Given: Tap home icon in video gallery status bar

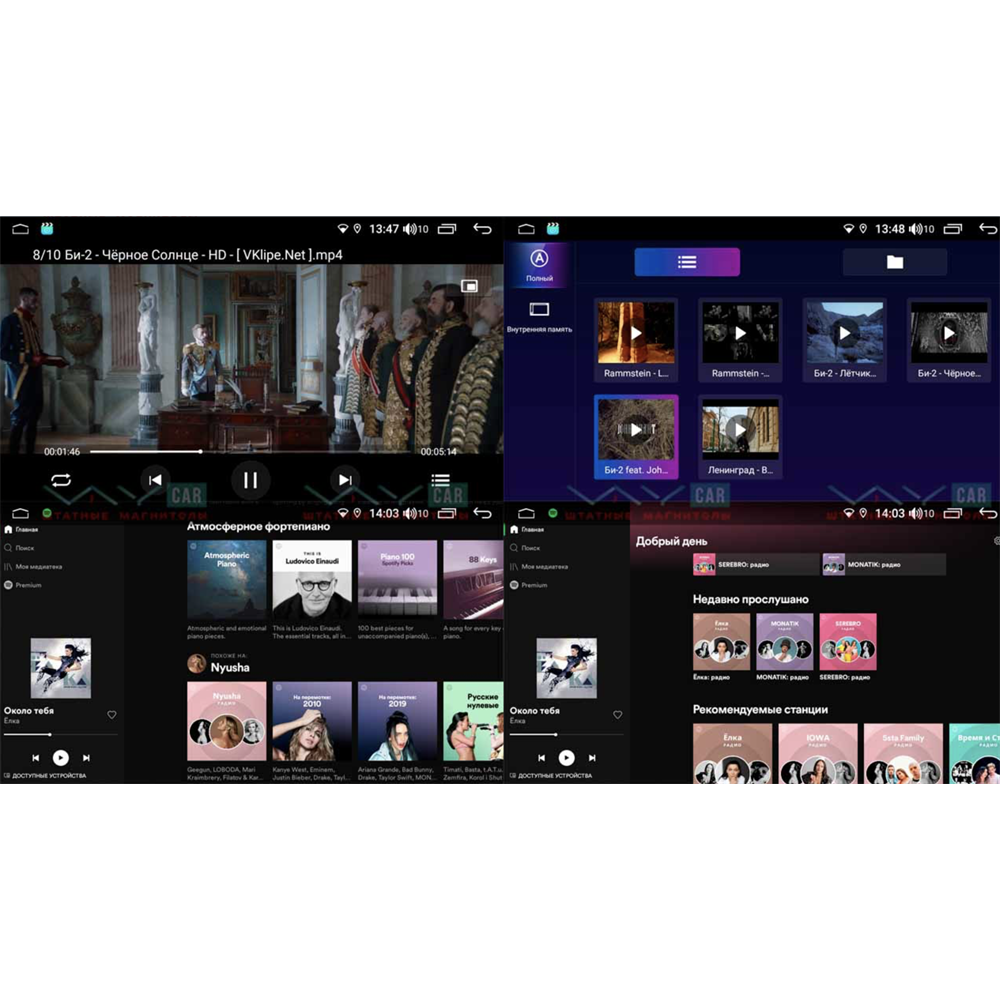Looking at the screenshot, I should point(526,229).
